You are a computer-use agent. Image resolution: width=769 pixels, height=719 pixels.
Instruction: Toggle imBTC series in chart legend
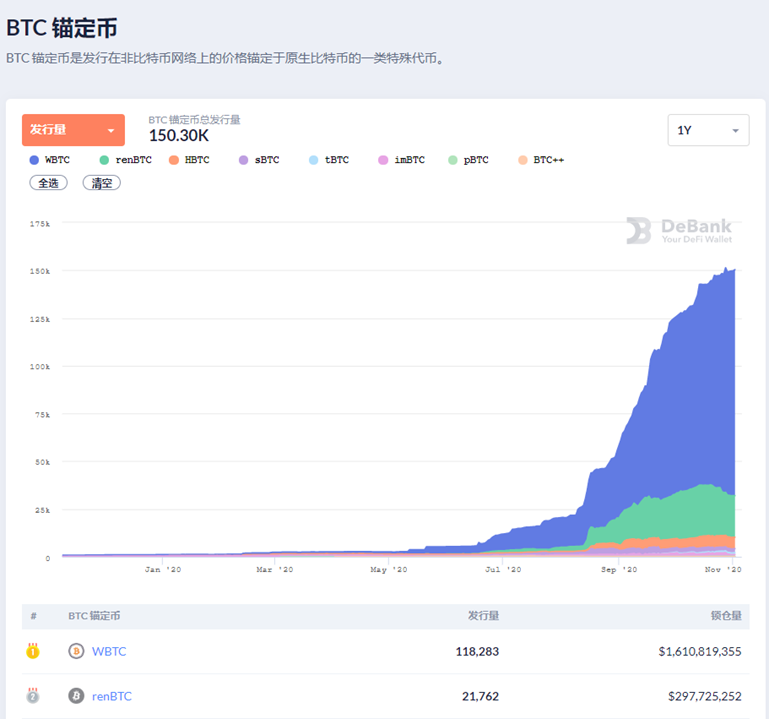pyautogui.click(x=402, y=160)
